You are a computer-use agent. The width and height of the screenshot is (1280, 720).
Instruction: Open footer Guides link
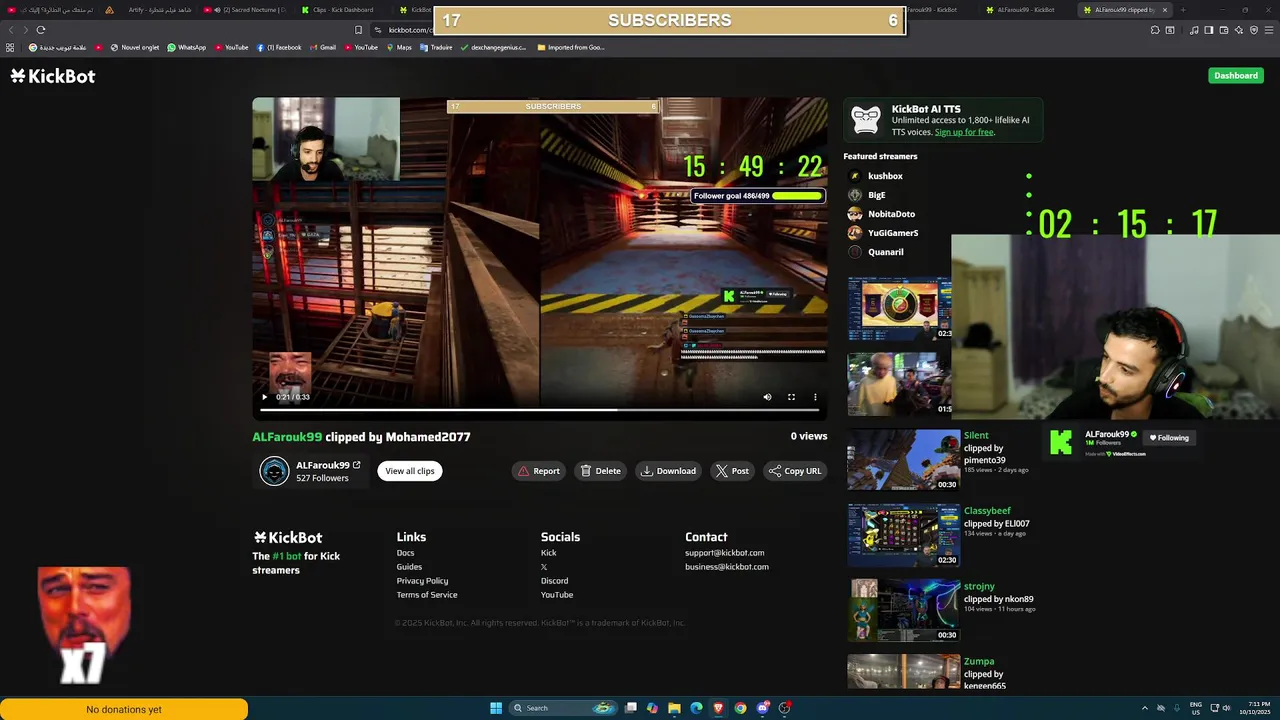pos(409,567)
